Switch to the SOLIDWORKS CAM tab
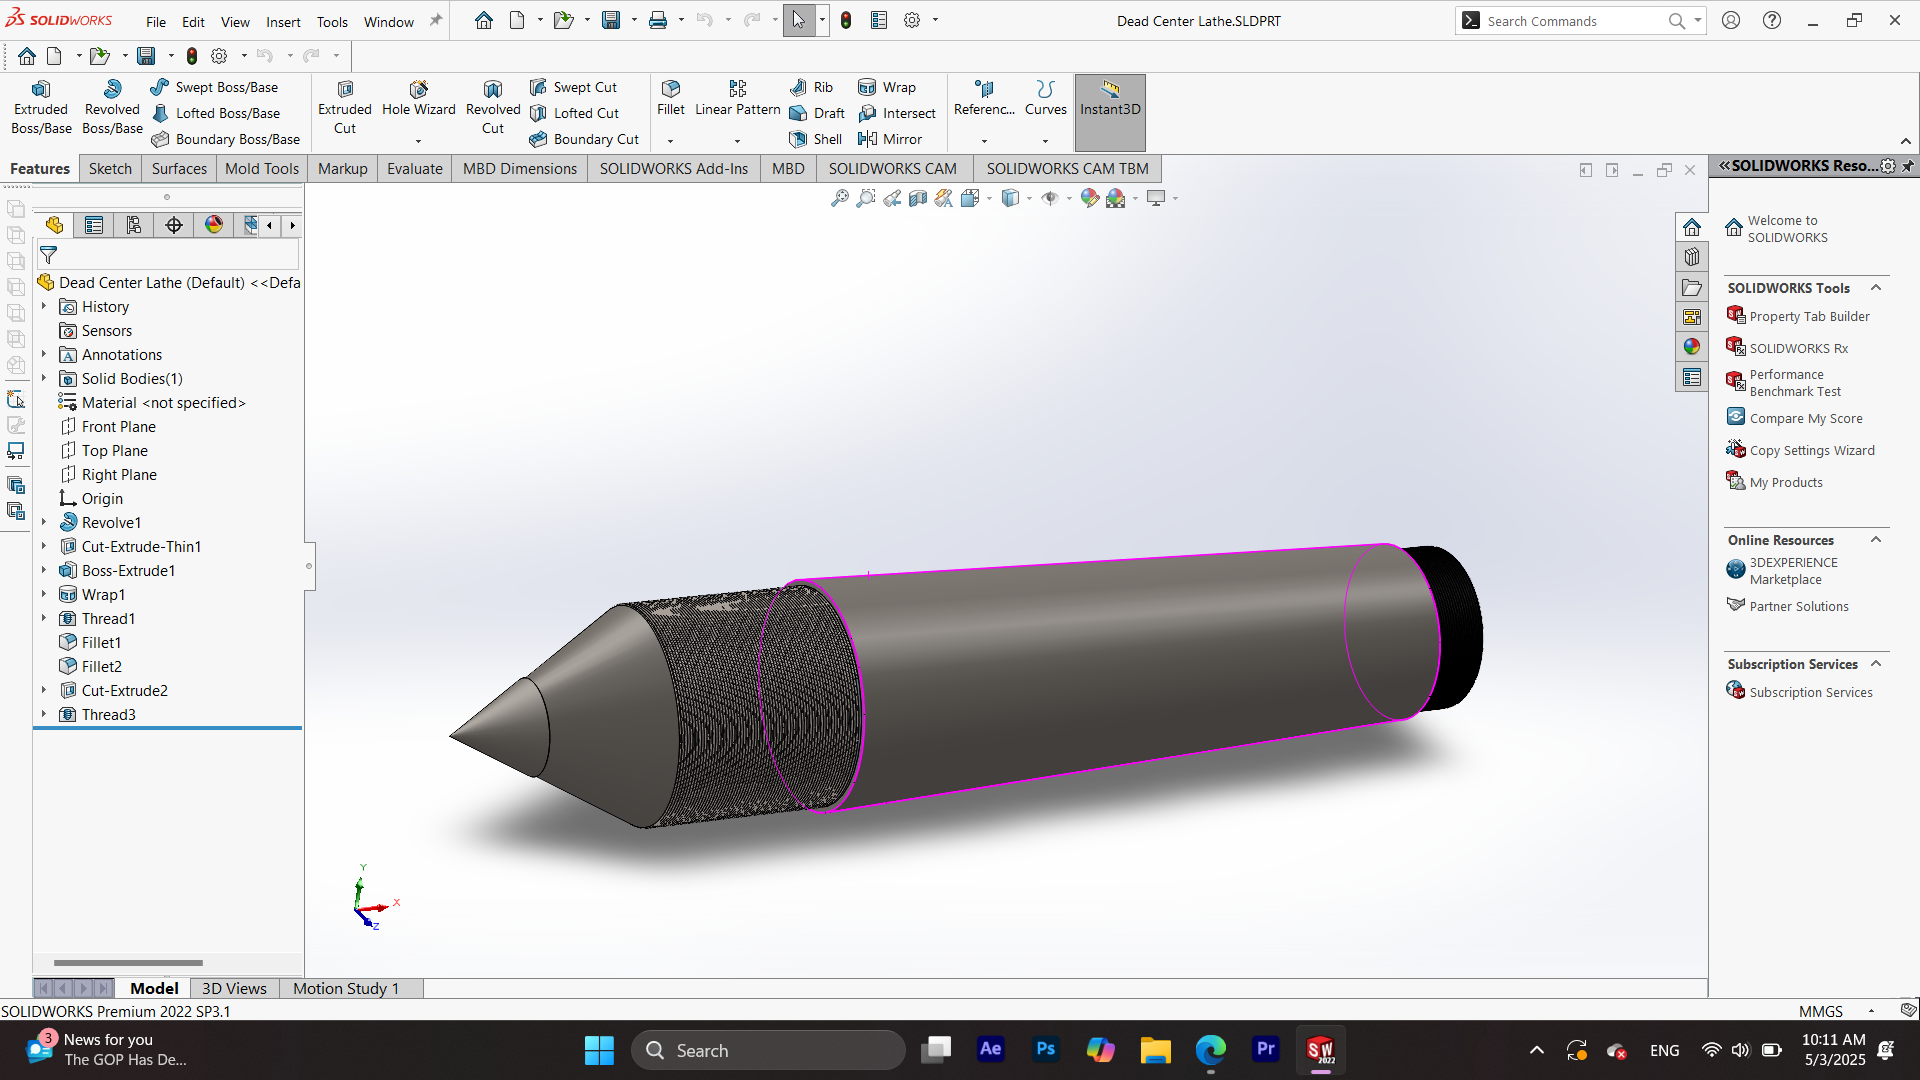Viewport: 1920px width, 1080px height. [x=893, y=169]
